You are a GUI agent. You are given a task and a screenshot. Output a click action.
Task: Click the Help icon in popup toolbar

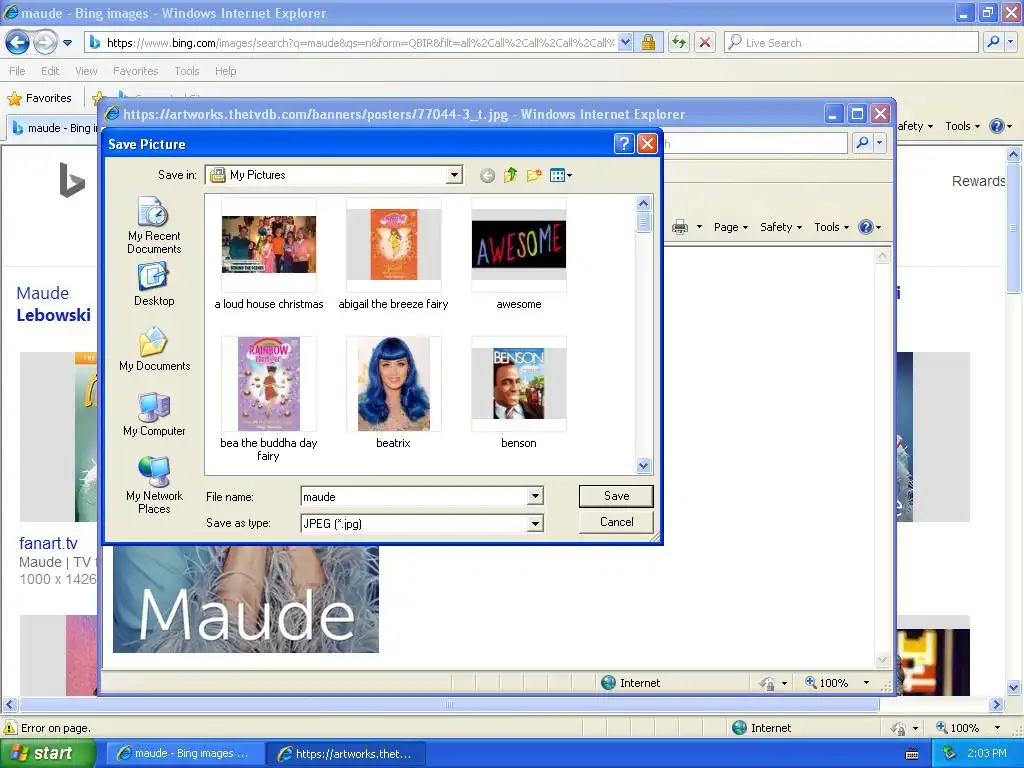(x=866, y=227)
